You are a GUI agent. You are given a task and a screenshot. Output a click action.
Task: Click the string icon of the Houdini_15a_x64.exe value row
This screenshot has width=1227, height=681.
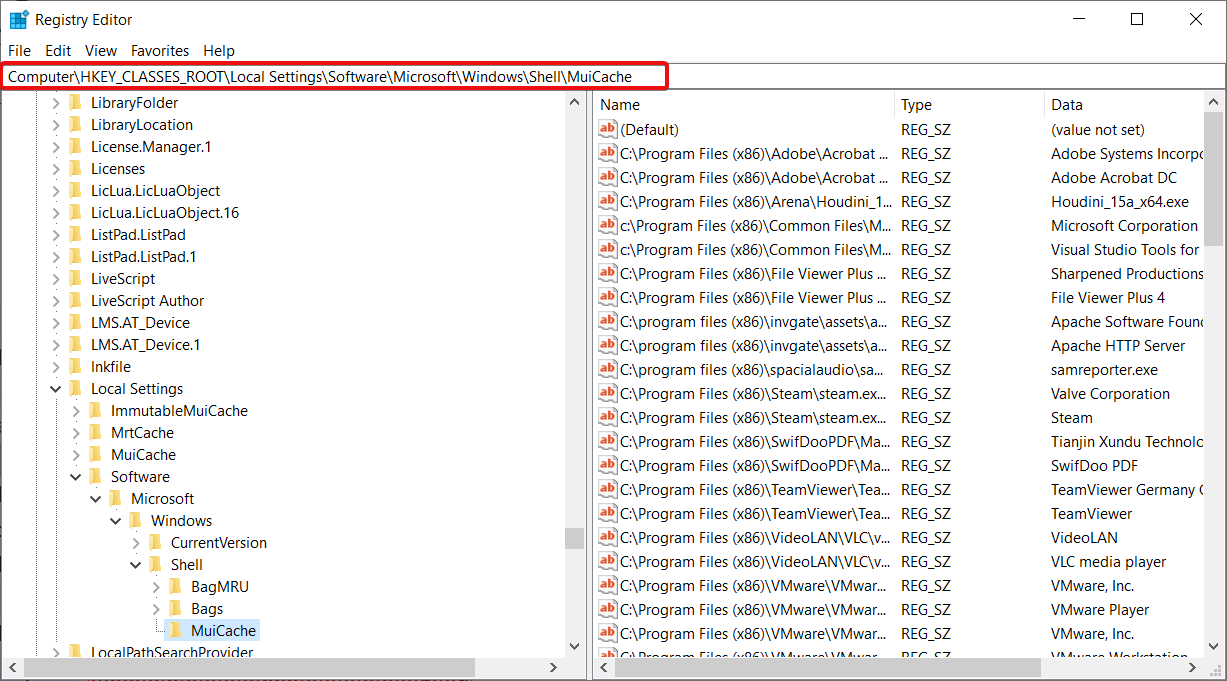608,201
